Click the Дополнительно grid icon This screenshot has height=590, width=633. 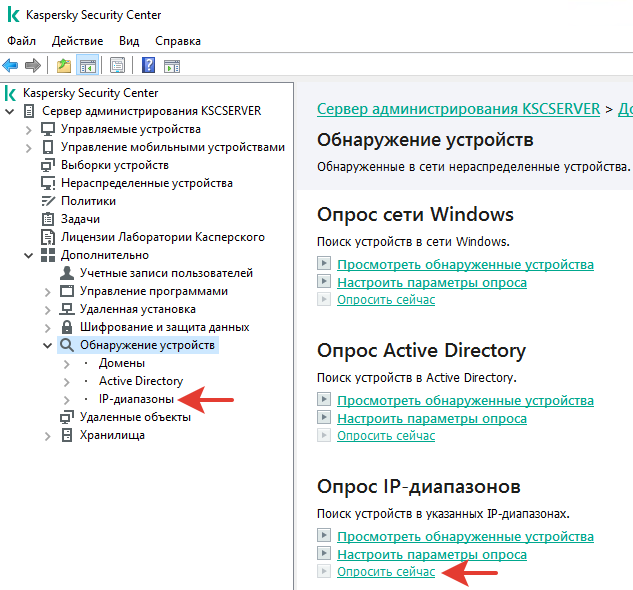point(48,255)
